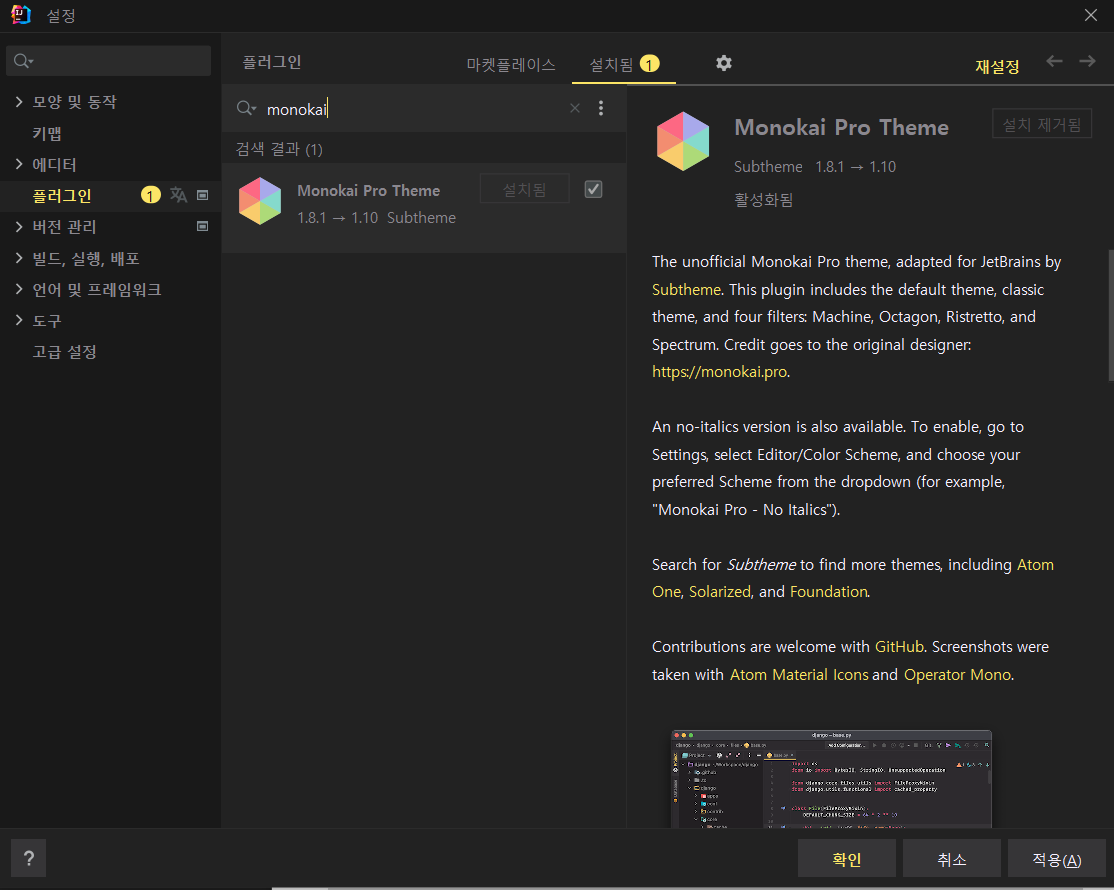Screen dimensions: 1114x890
Task: Click update count badge in 플러그인 row
Action: click(x=151, y=195)
